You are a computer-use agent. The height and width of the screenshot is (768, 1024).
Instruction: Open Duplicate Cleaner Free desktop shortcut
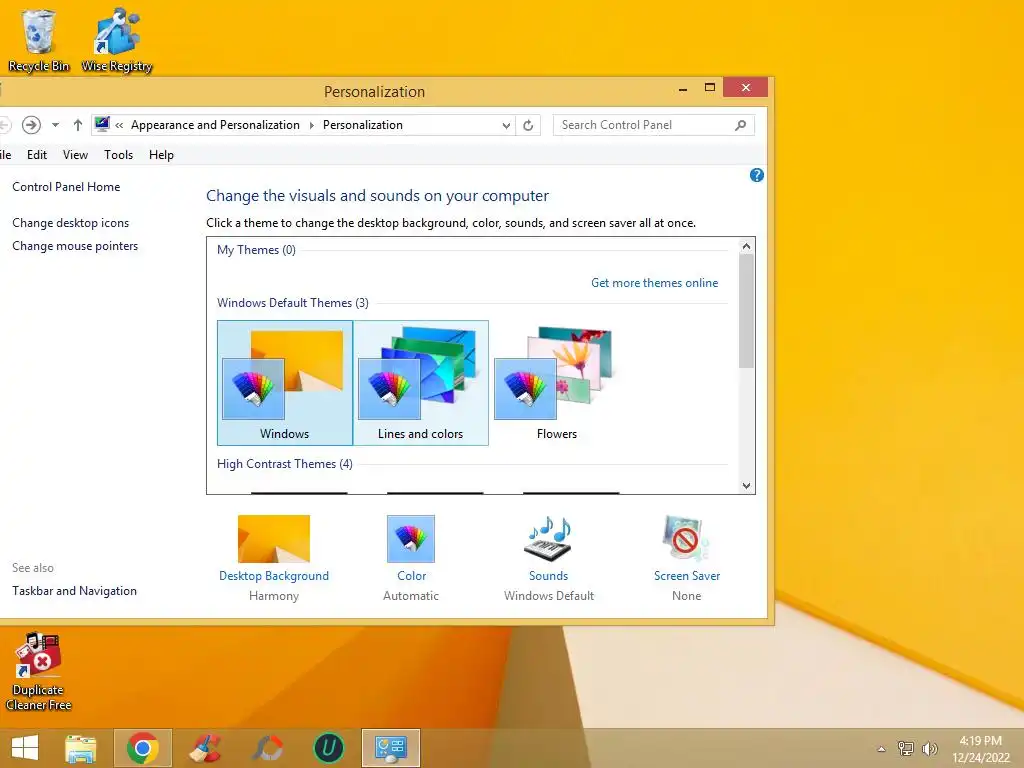tap(39, 671)
